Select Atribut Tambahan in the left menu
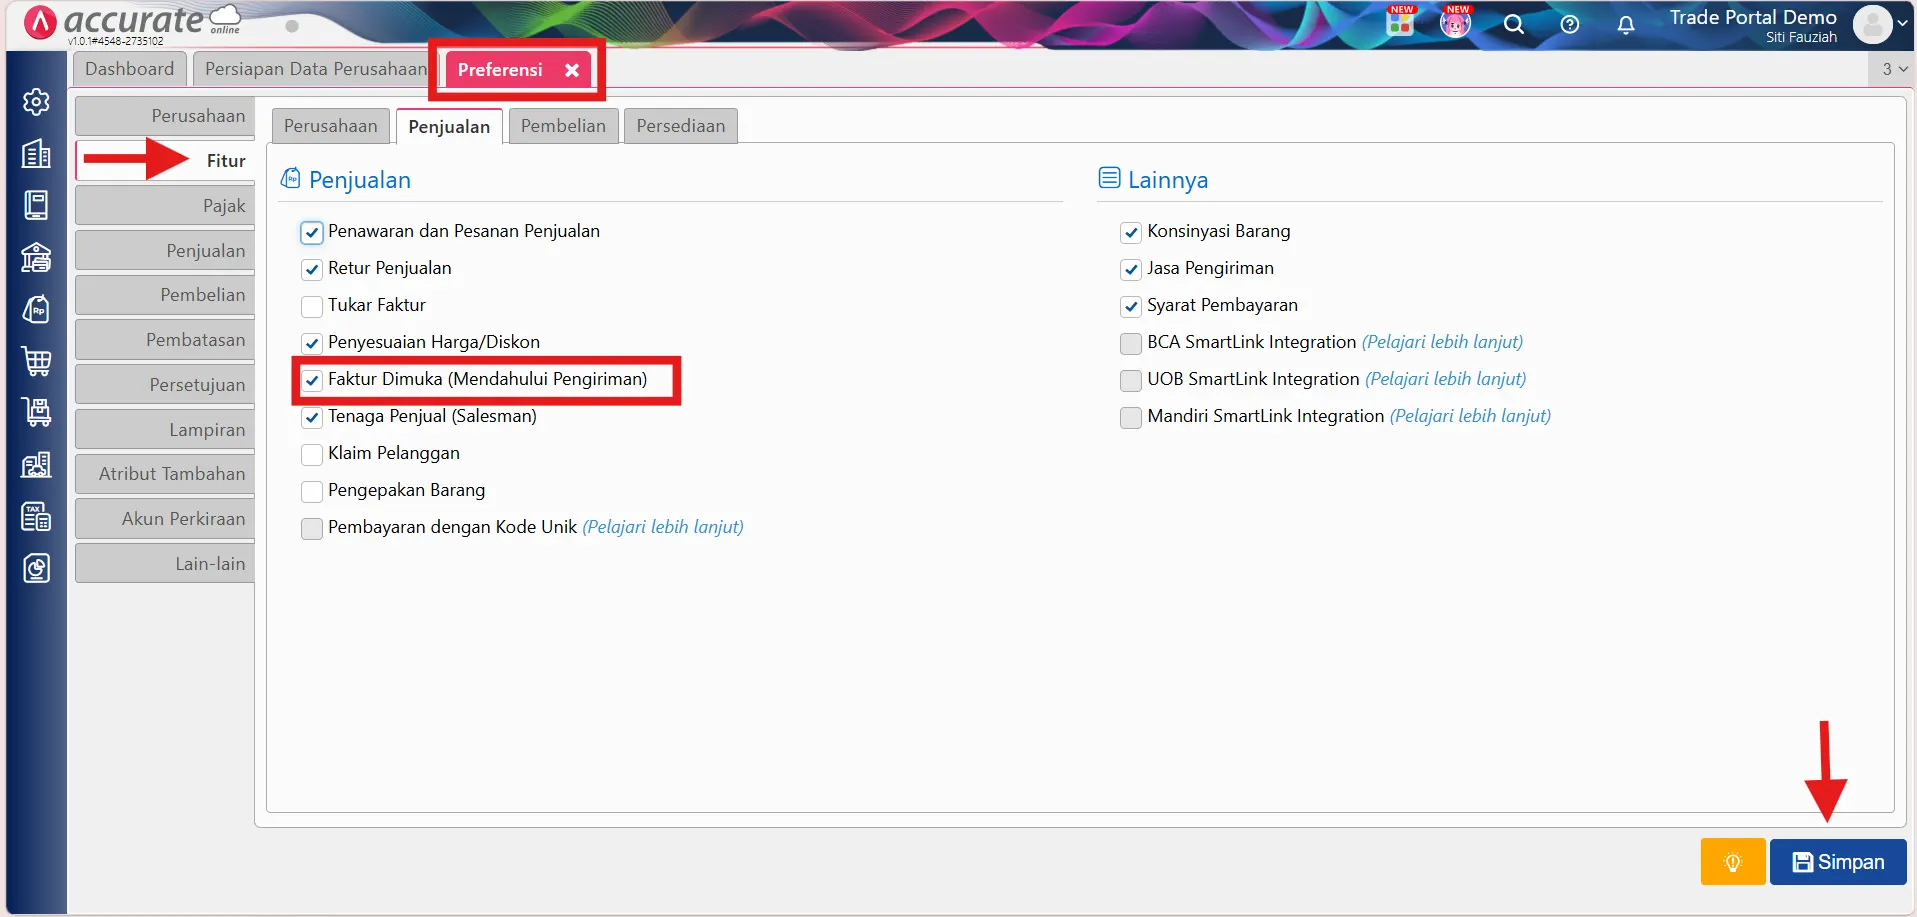The height and width of the screenshot is (917, 1917). (x=165, y=474)
